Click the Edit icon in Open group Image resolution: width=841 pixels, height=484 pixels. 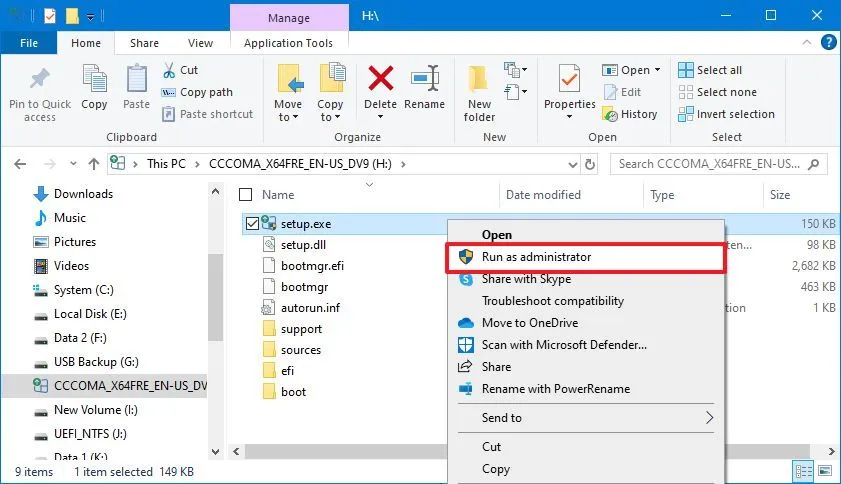coord(611,92)
